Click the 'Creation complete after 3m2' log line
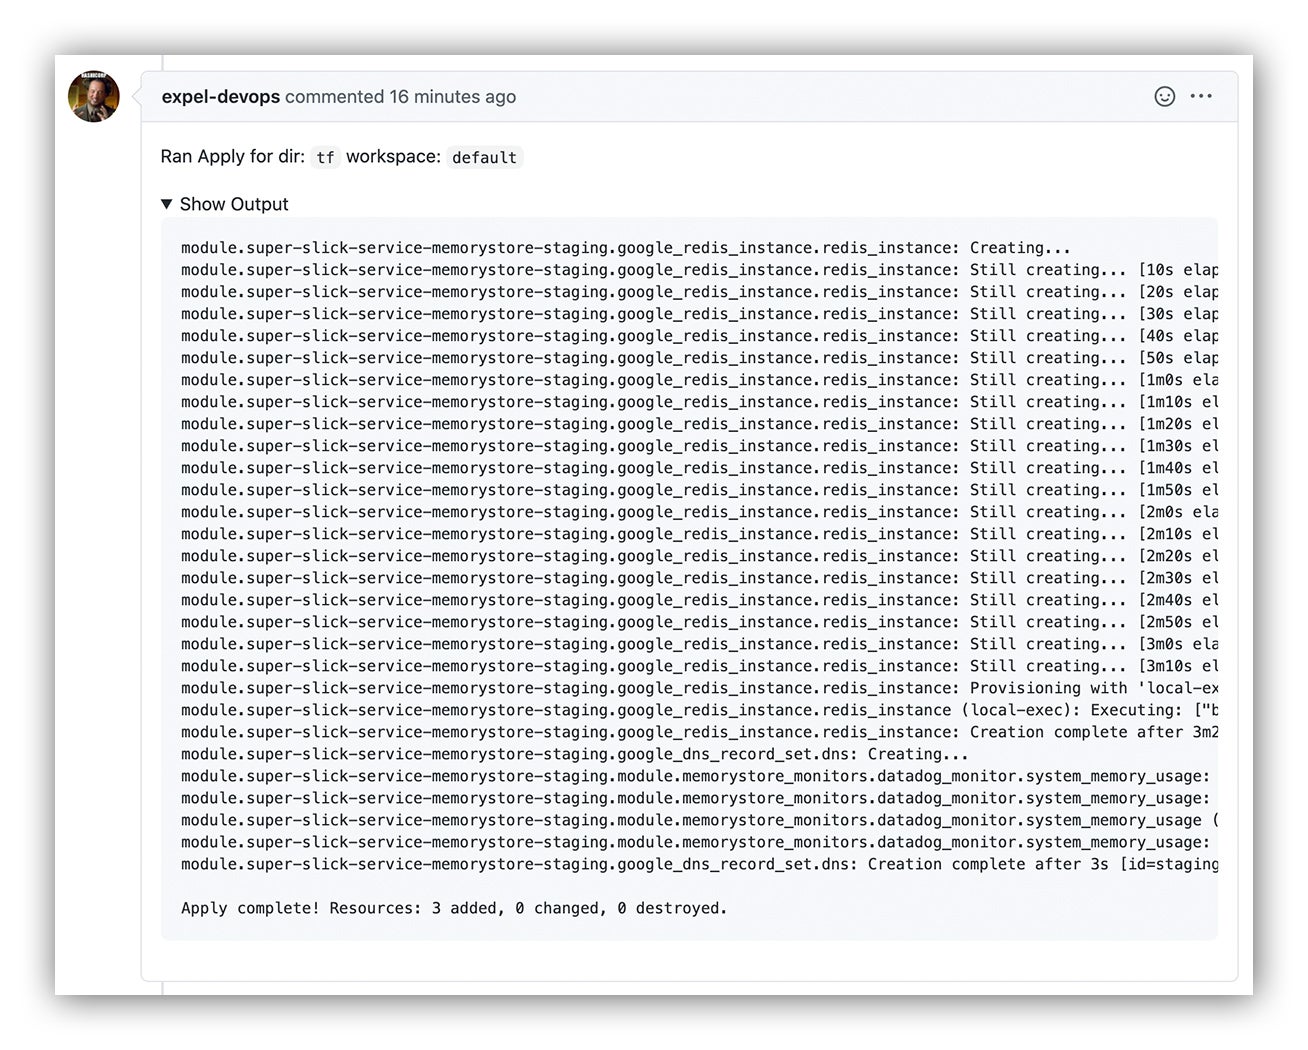Image resolution: width=1308 pixels, height=1050 pixels. tap(699, 732)
